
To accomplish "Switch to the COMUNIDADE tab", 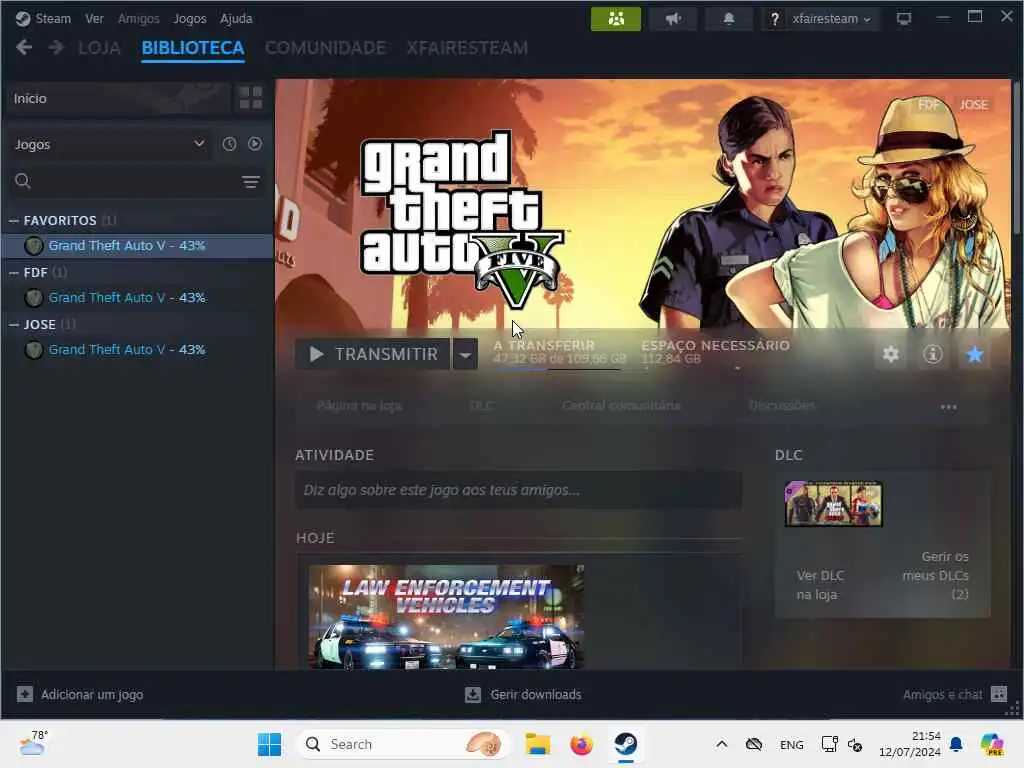I will (325, 48).
